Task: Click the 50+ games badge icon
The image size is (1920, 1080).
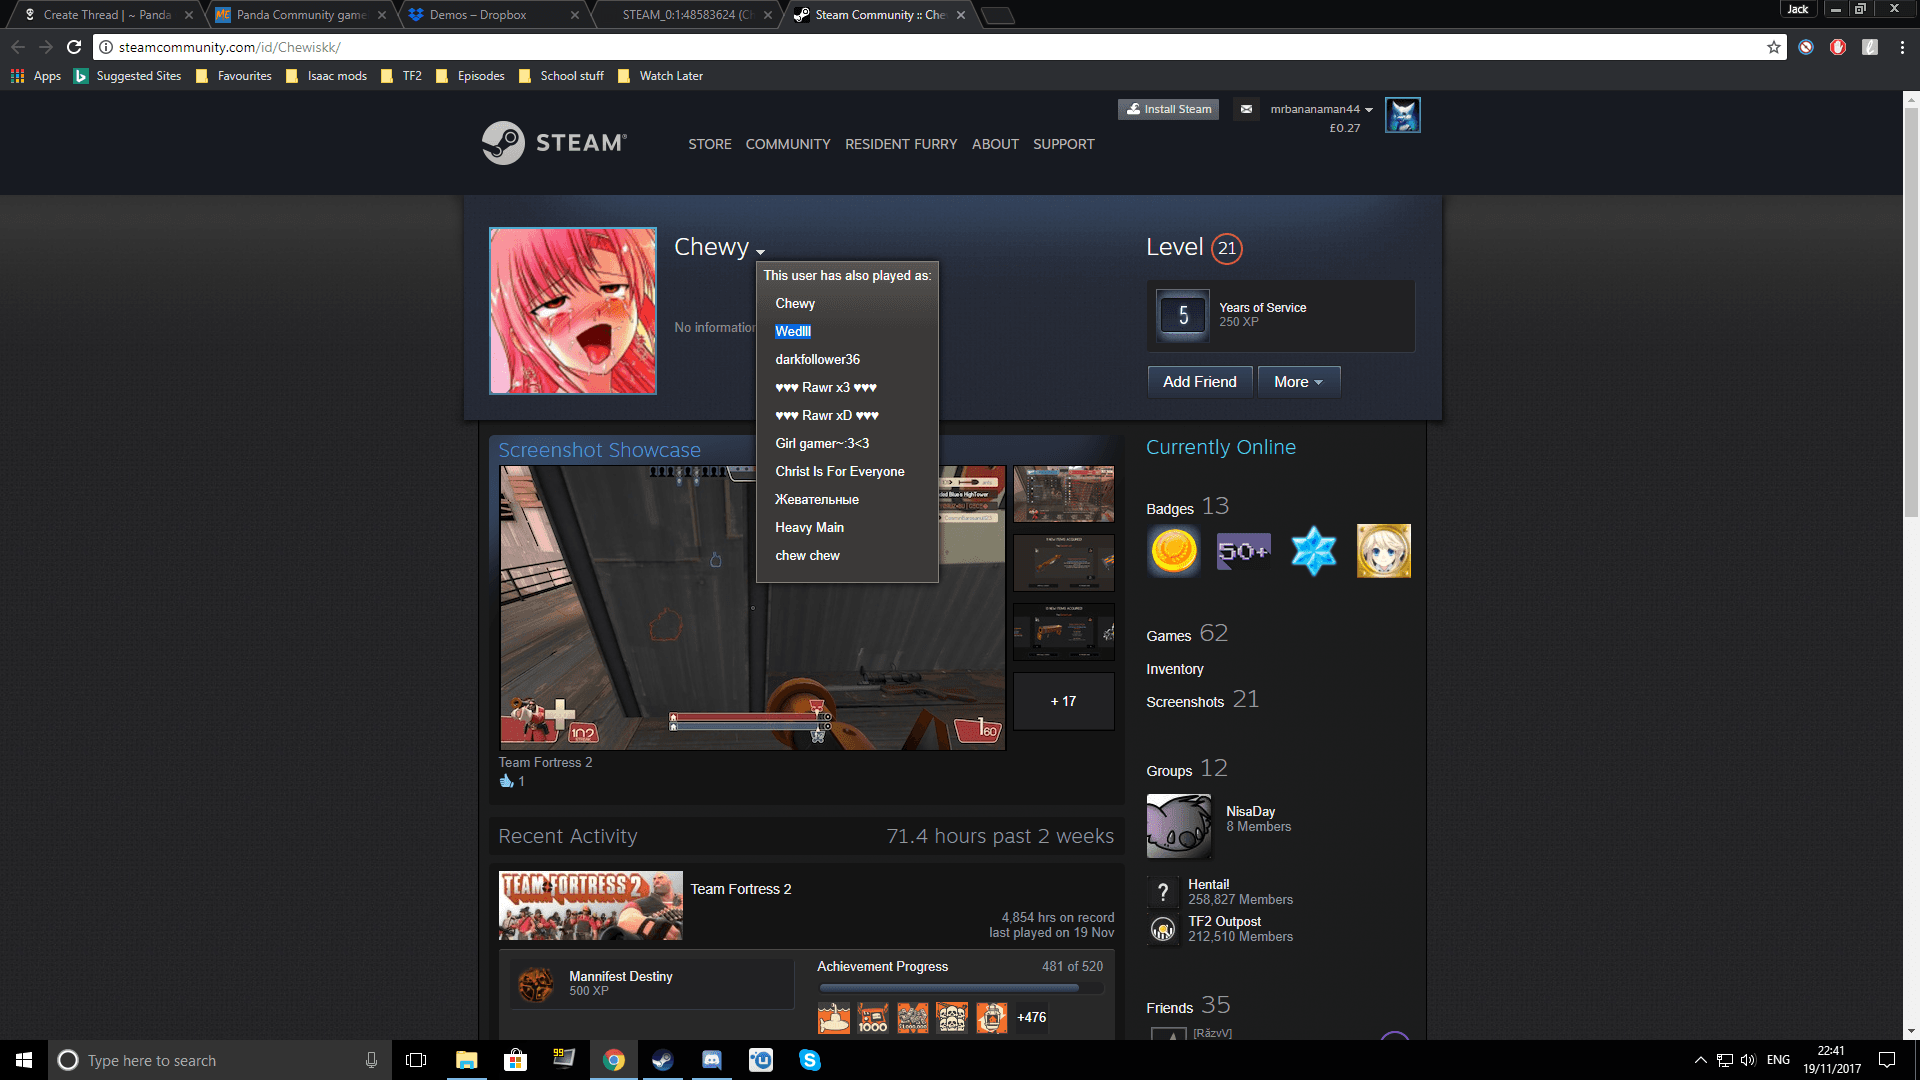Action: coord(1243,551)
